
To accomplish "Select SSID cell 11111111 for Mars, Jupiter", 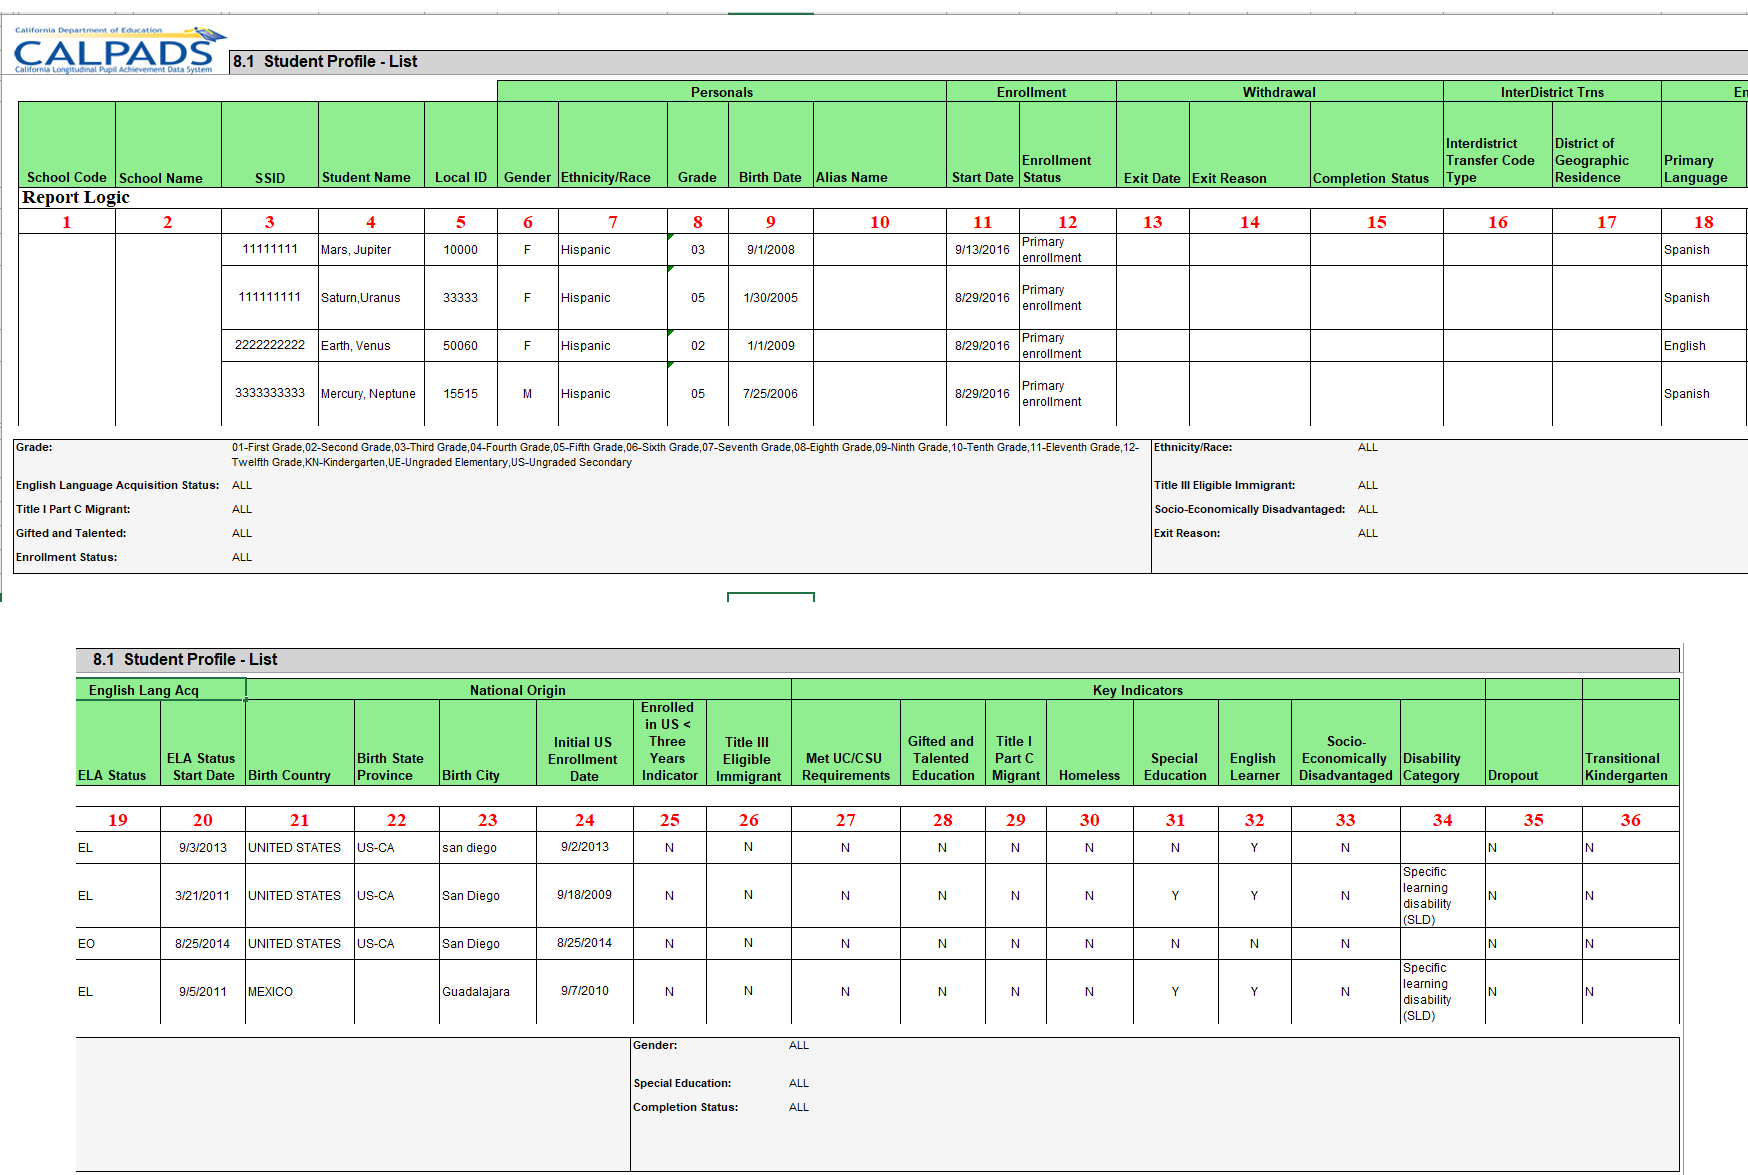I will [270, 249].
